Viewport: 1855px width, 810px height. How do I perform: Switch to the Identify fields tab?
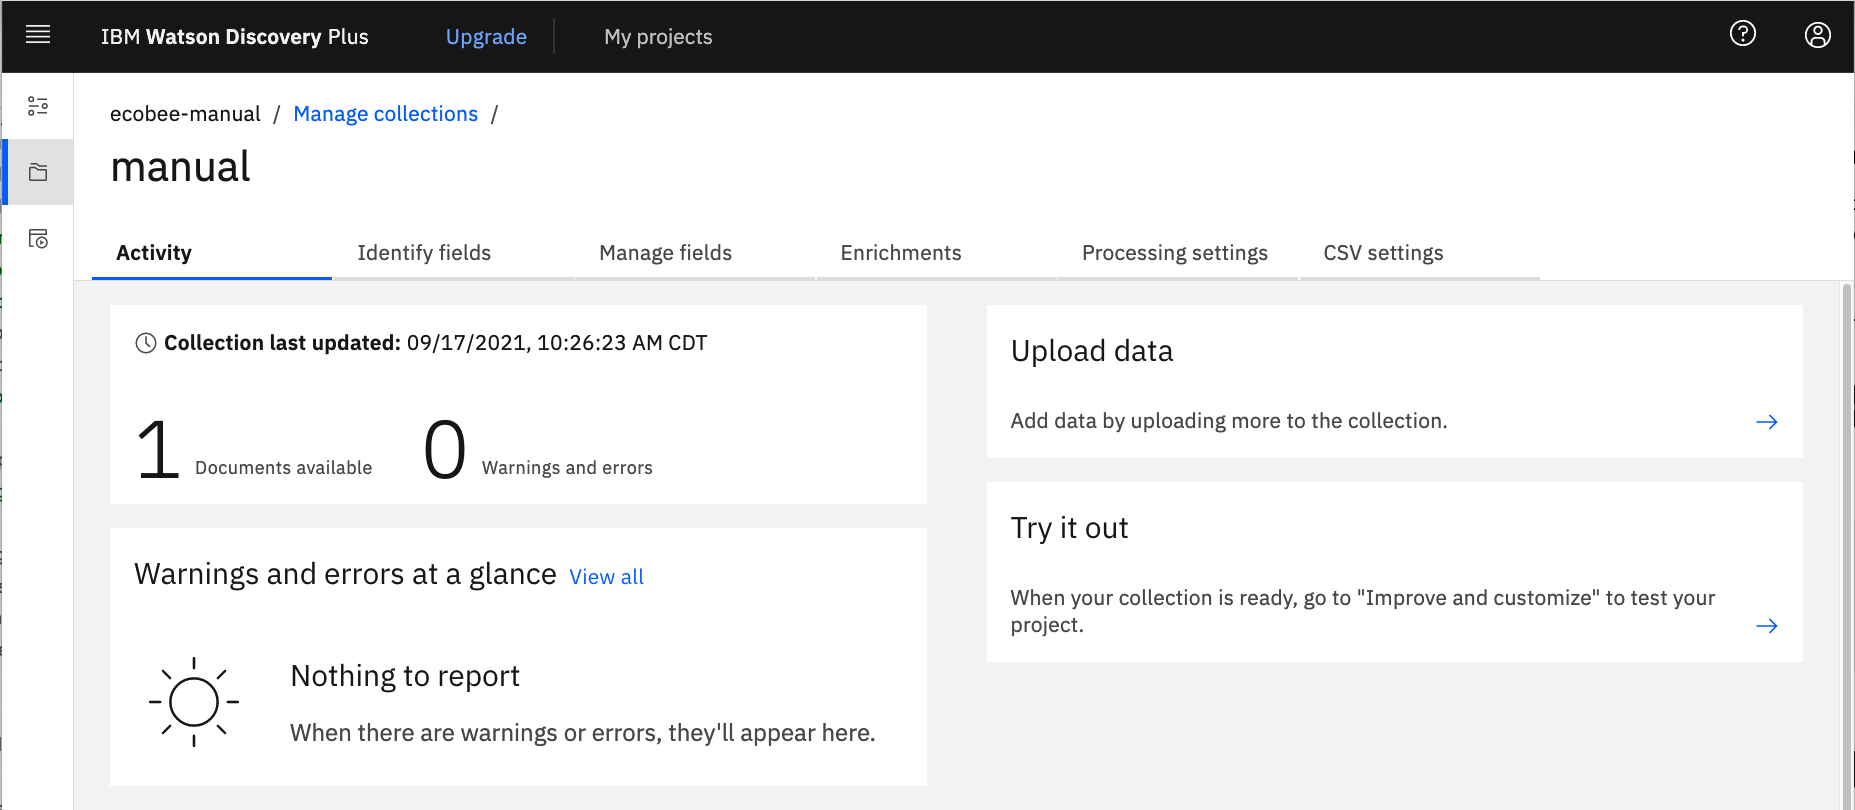(x=454, y=253)
